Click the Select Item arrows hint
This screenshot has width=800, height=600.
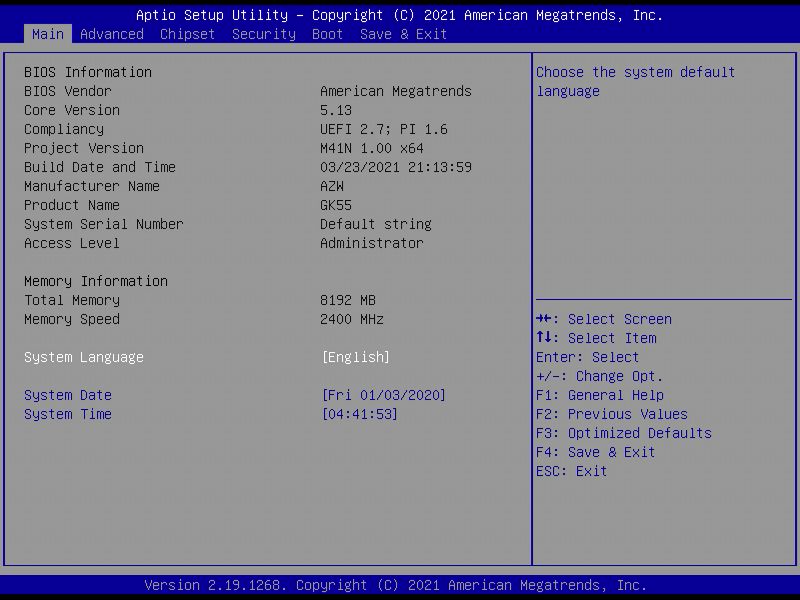[596, 338]
